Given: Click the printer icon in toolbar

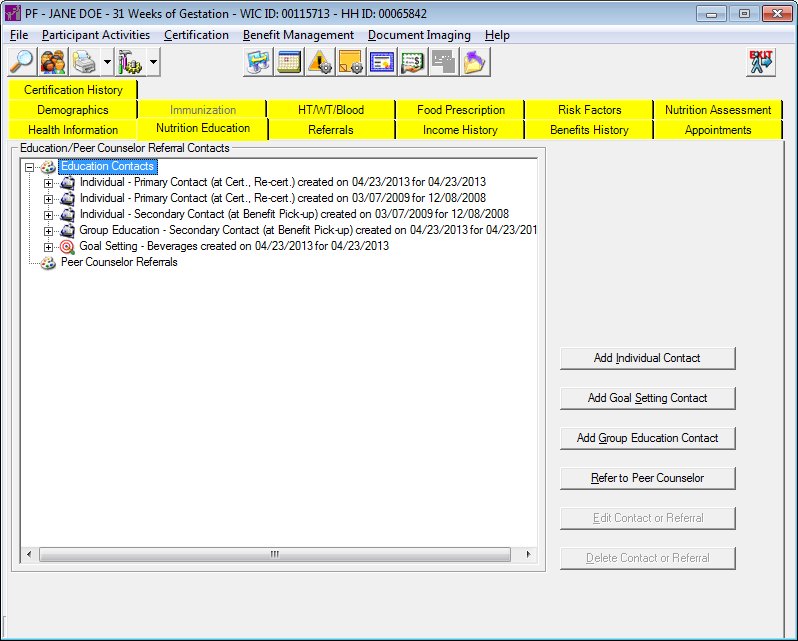Looking at the screenshot, I should (x=84, y=62).
